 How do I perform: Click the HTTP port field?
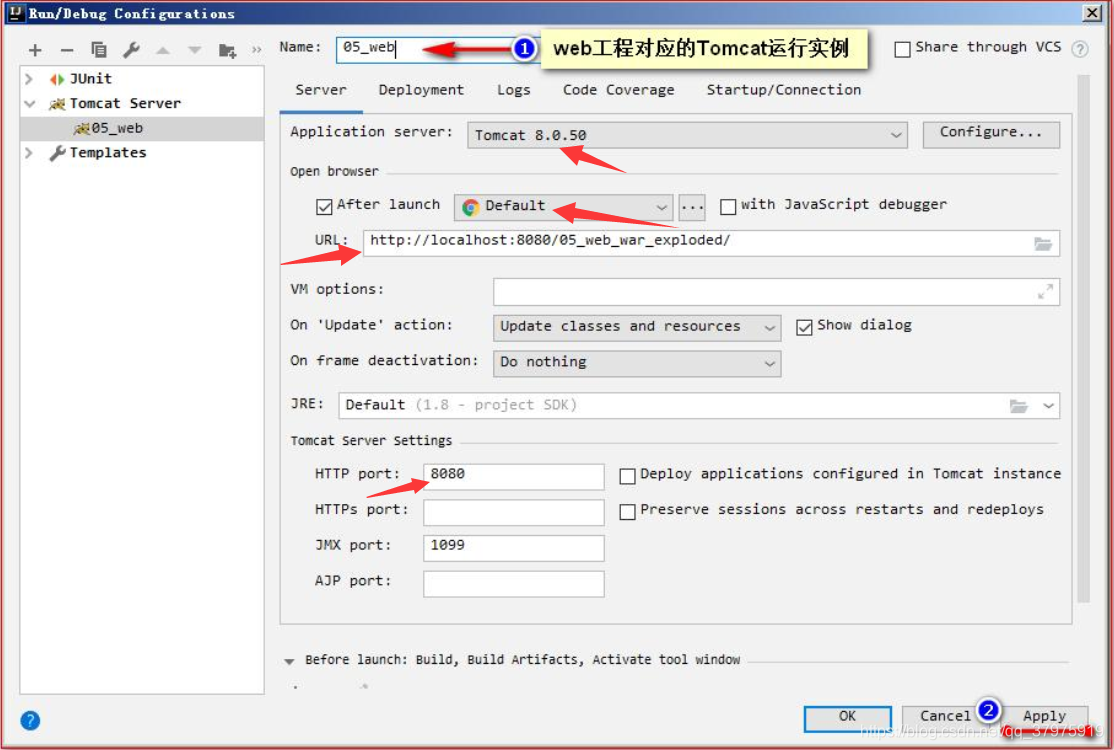click(x=514, y=476)
